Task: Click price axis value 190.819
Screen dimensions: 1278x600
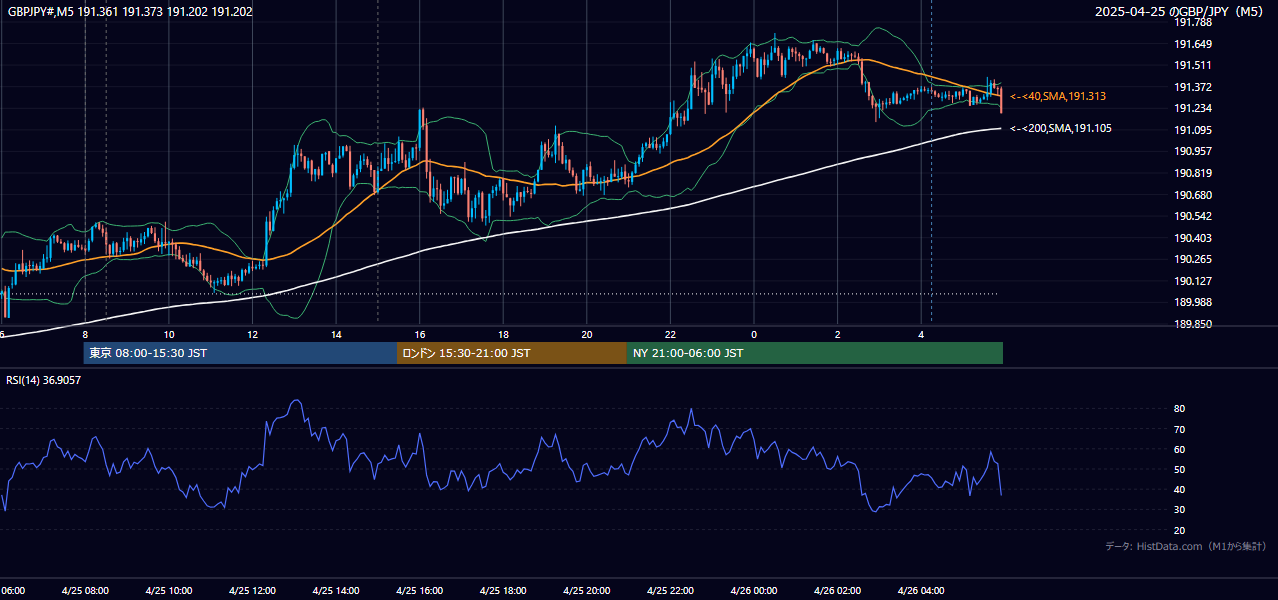Action: coord(1193,173)
